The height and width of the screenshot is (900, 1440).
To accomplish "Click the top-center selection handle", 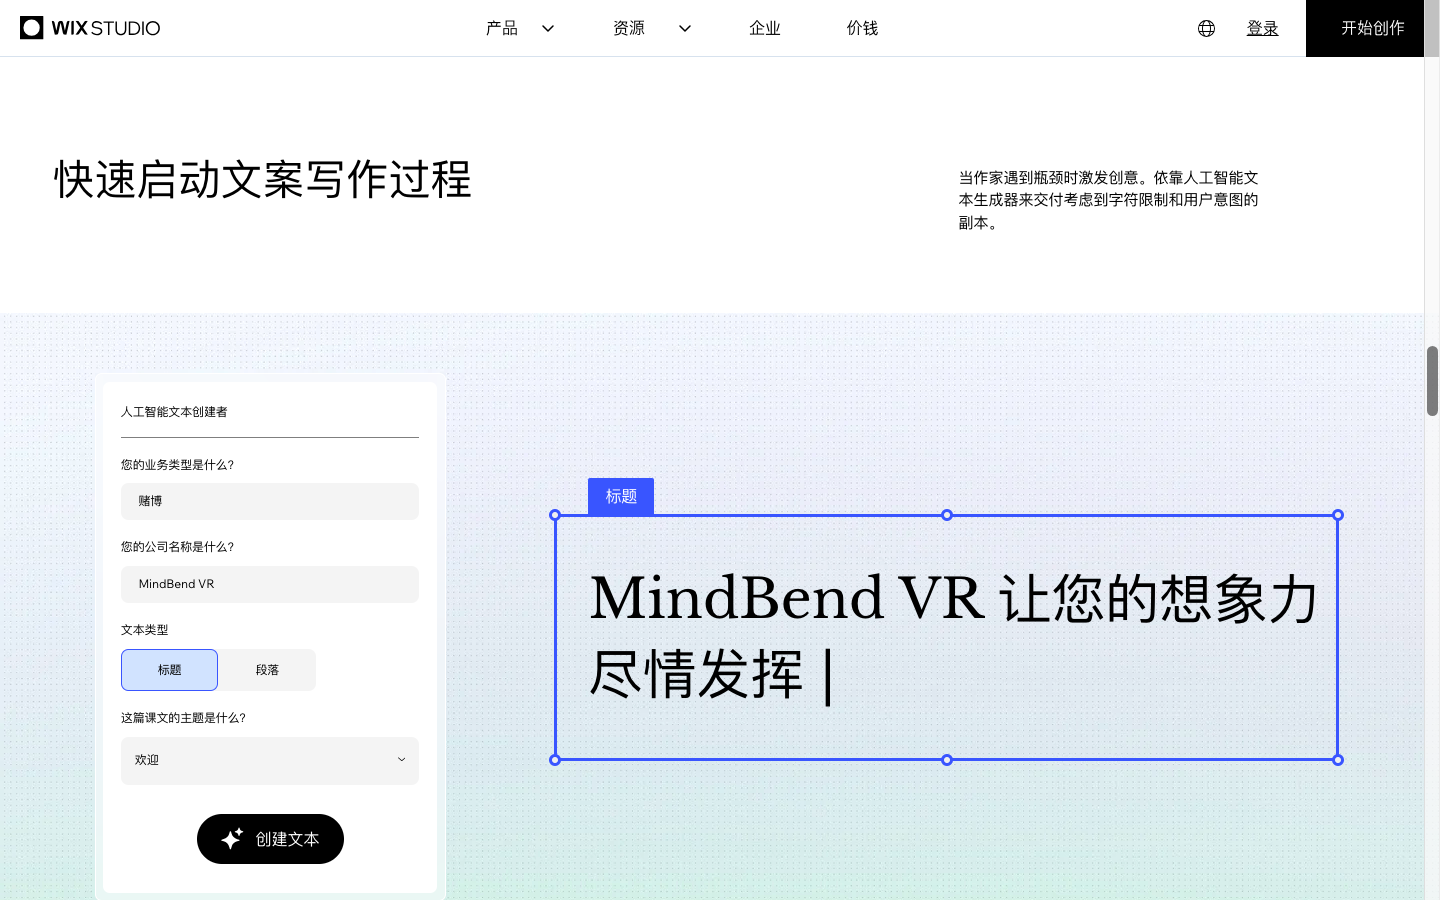I will tap(947, 515).
